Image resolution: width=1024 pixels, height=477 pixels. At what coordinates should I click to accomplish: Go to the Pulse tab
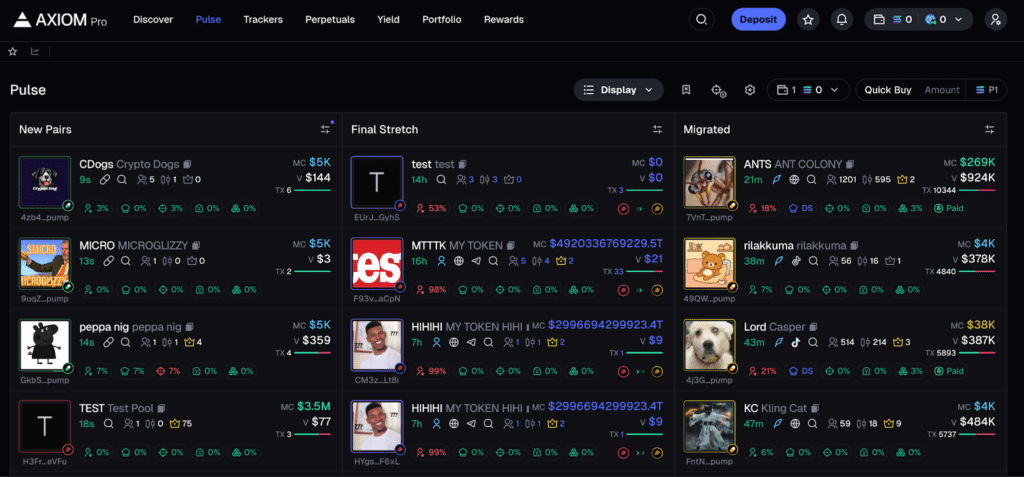208,20
